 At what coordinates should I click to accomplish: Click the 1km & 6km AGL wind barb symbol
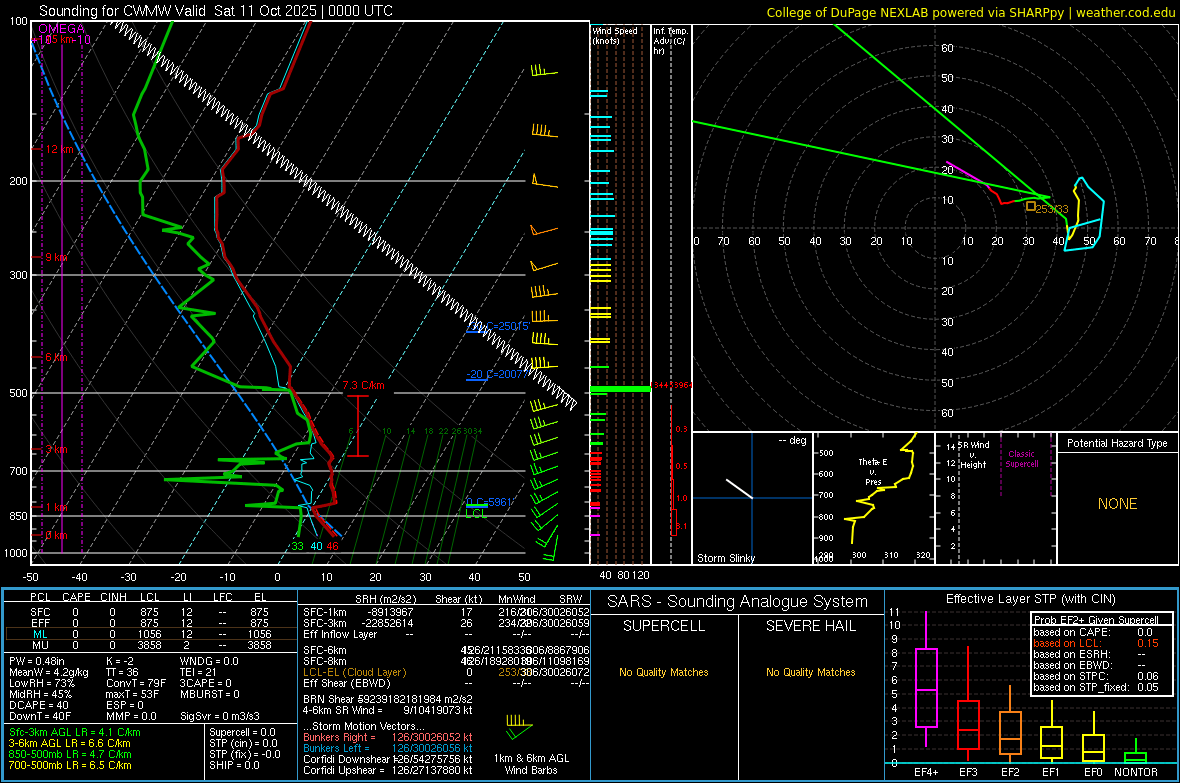point(519,726)
